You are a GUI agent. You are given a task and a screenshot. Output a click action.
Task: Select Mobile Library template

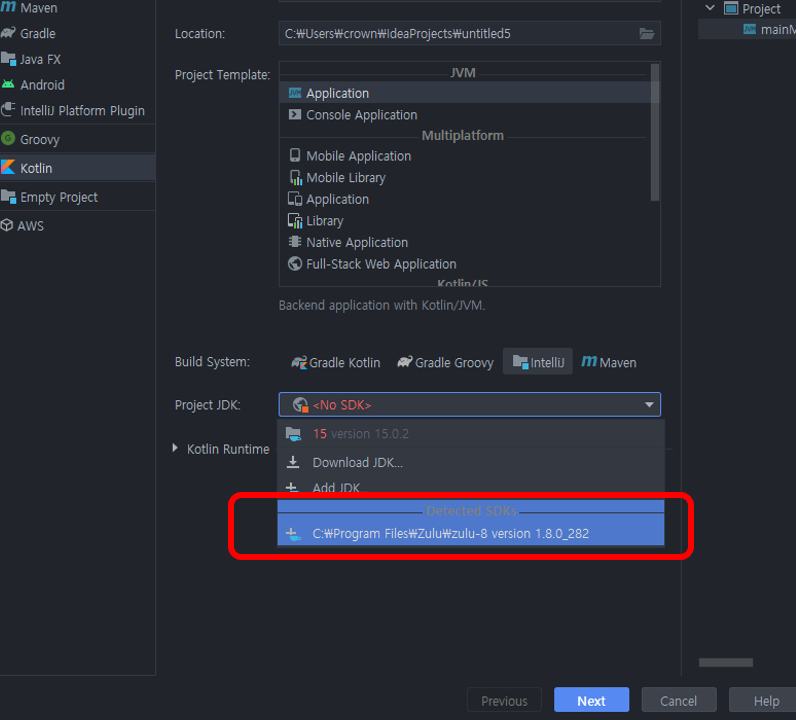pyautogui.click(x=465, y=178)
